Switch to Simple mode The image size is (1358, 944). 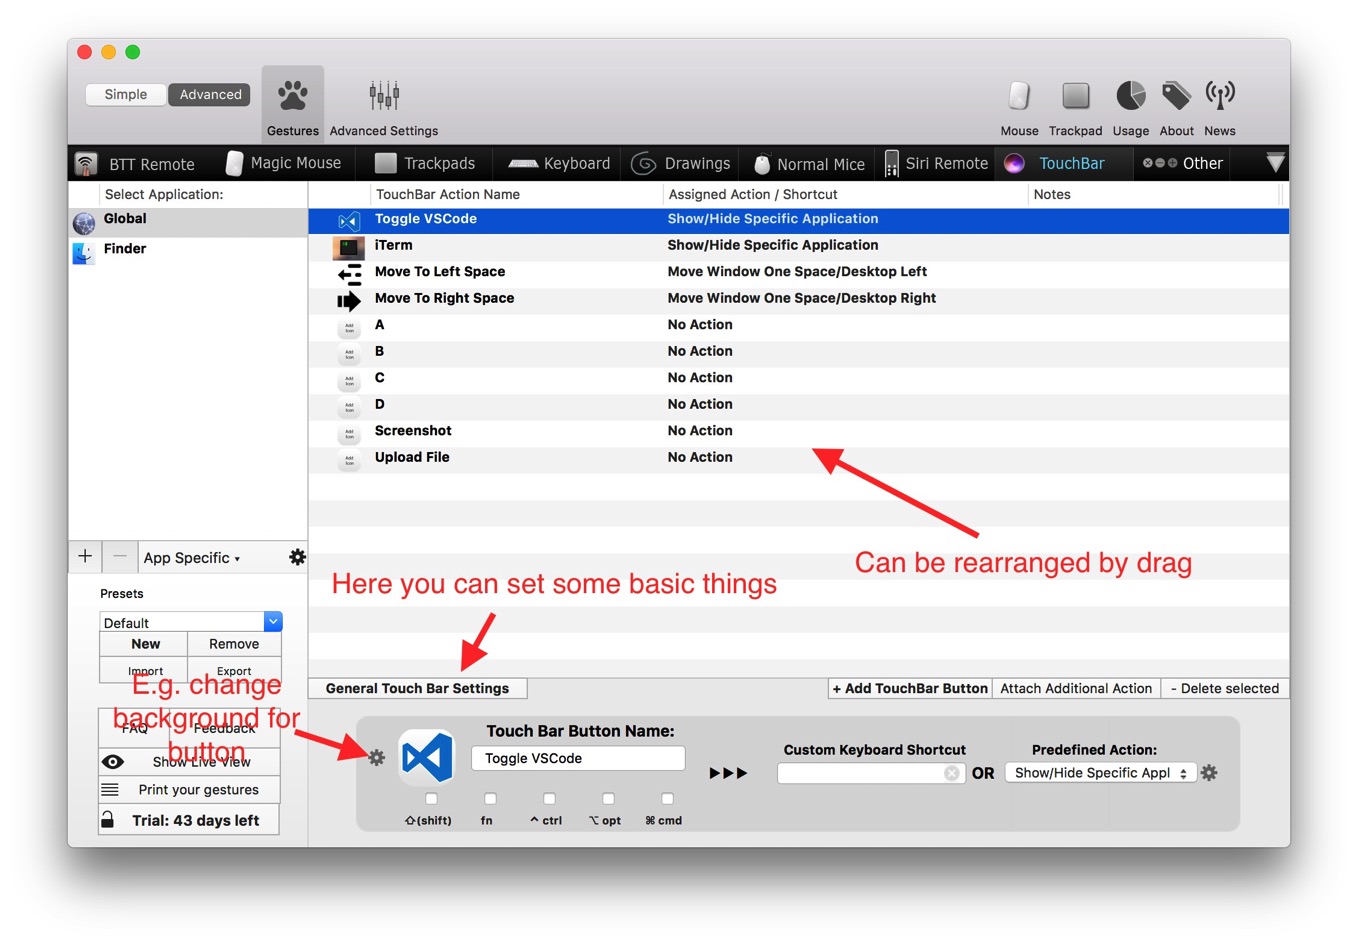coord(126,94)
